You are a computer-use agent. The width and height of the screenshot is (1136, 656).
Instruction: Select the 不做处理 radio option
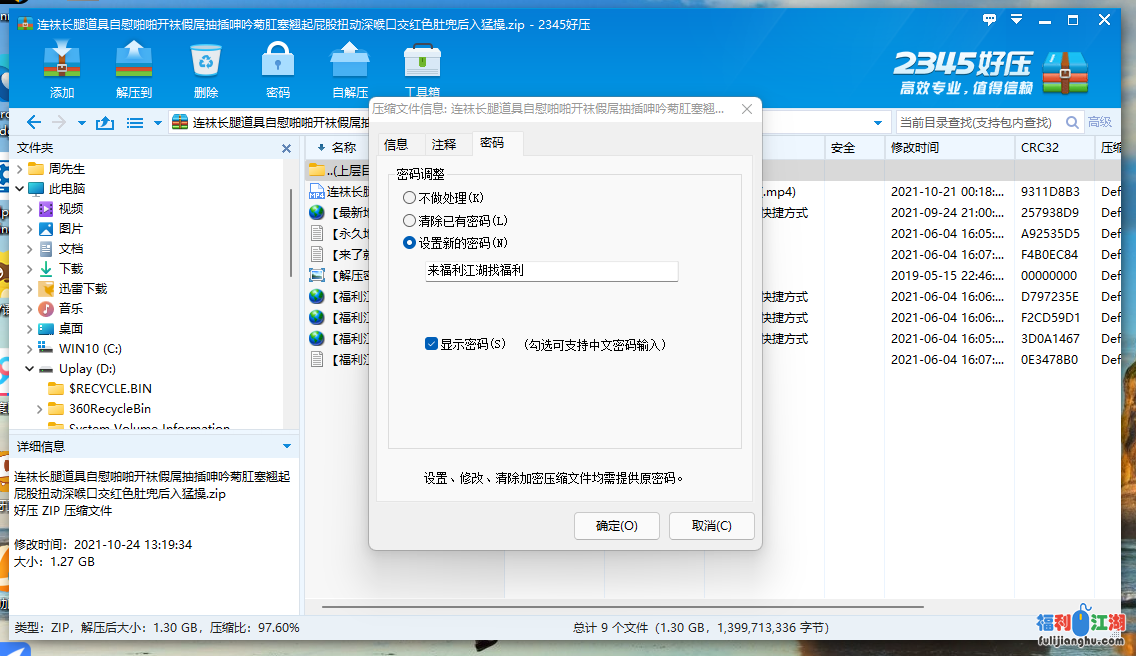click(409, 198)
